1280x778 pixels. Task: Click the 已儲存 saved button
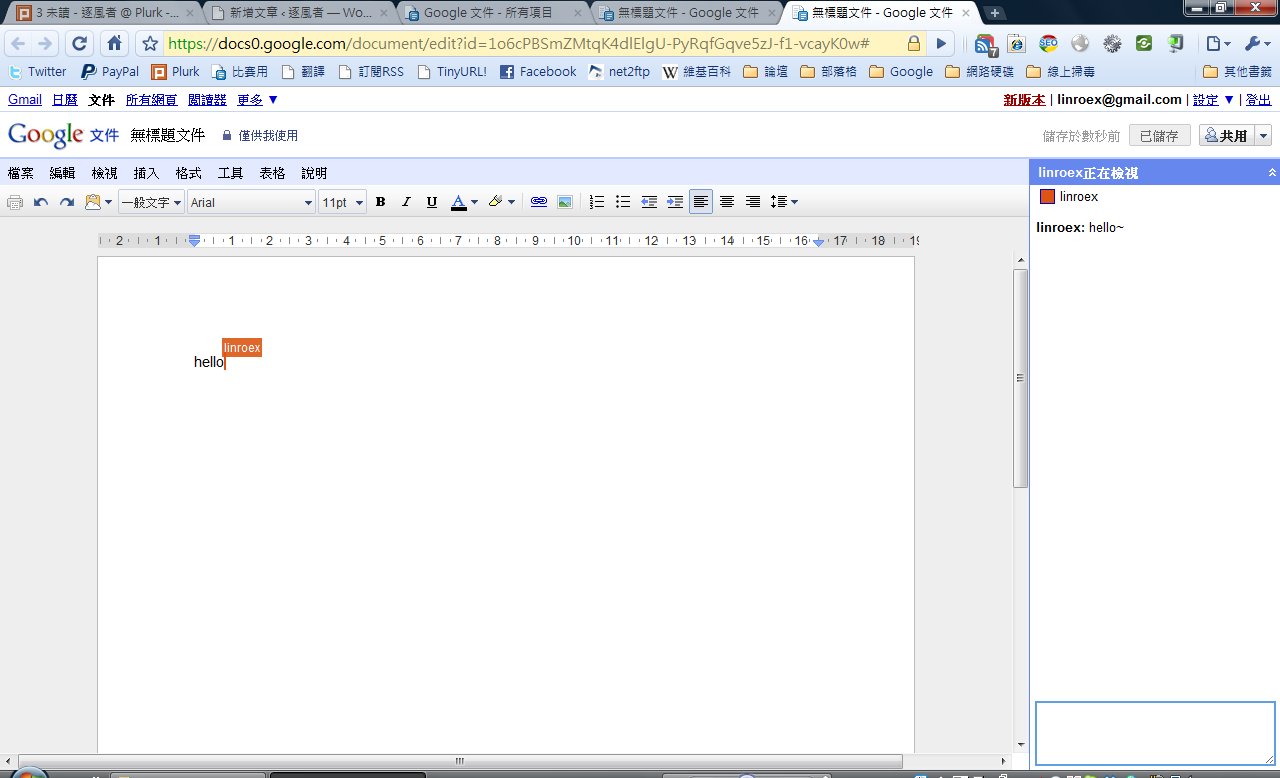[x=1160, y=136]
